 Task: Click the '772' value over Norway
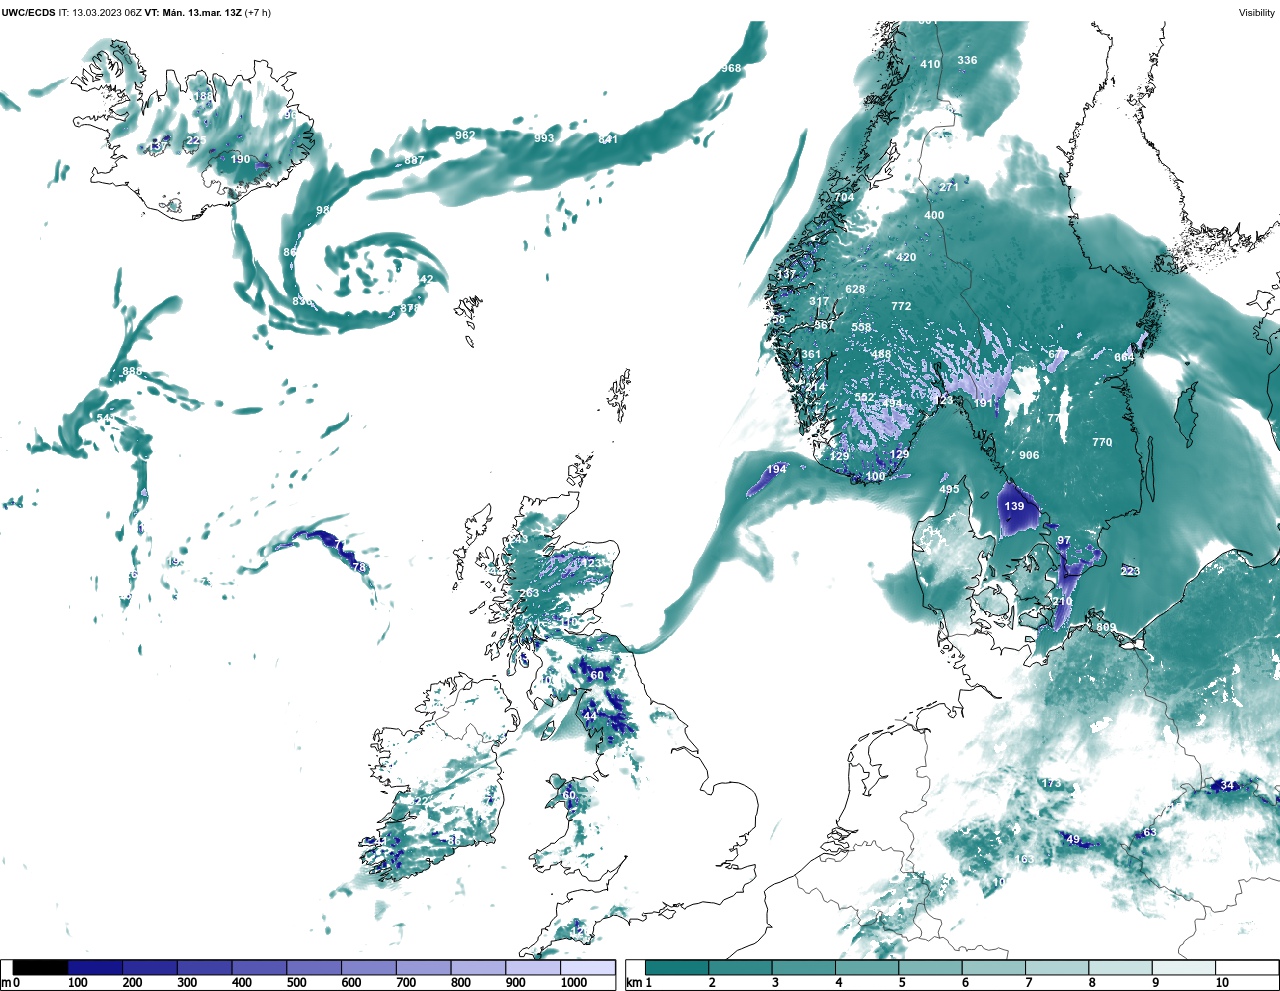coord(901,306)
